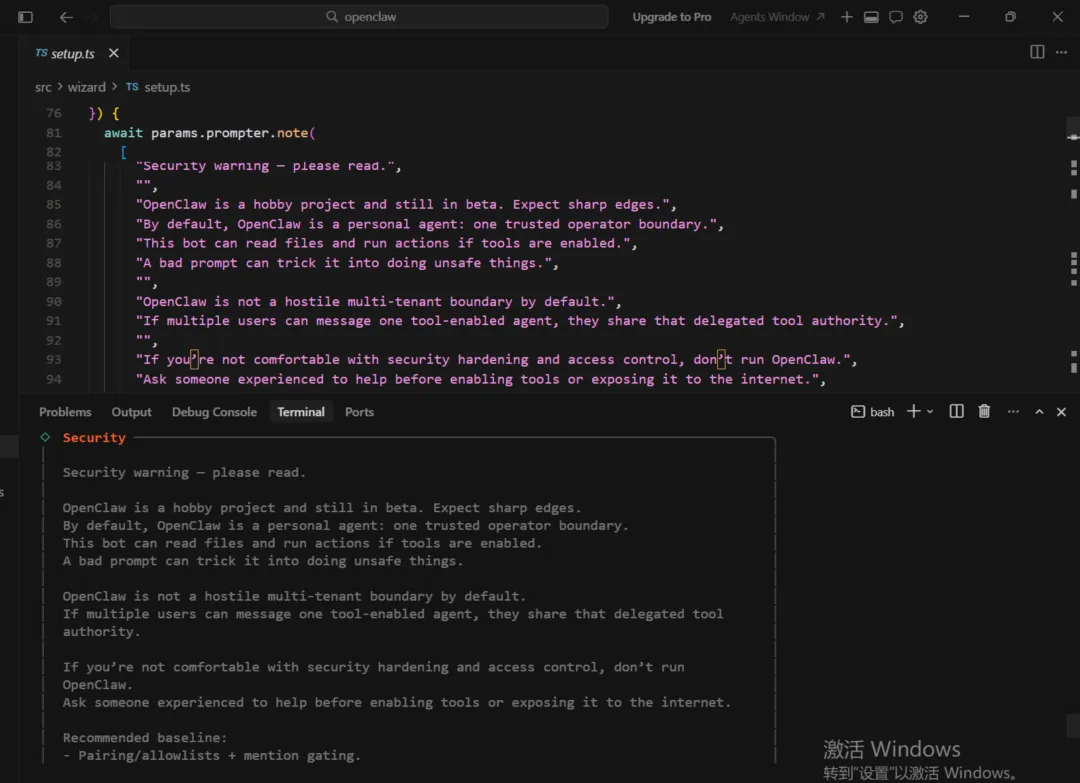Close the terminal panel
This screenshot has width=1080, height=783.
point(1061,412)
